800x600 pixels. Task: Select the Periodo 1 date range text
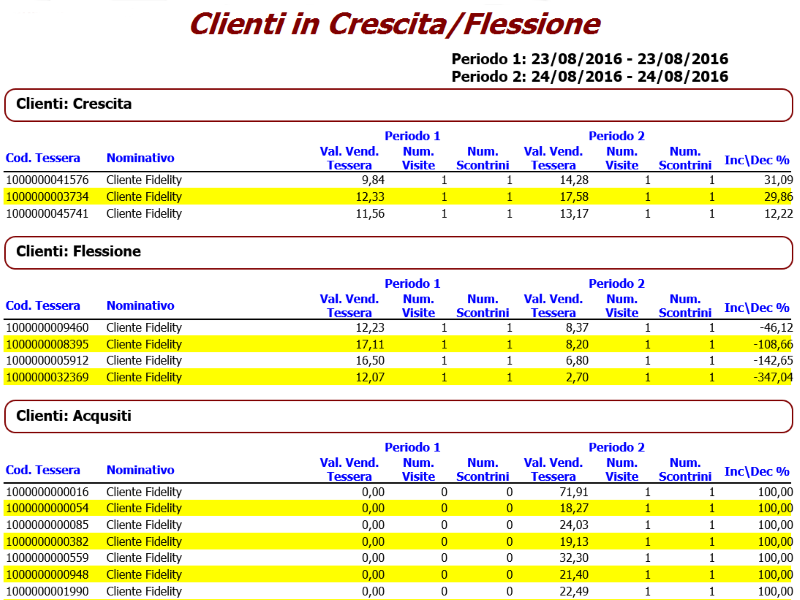click(589, 59)
